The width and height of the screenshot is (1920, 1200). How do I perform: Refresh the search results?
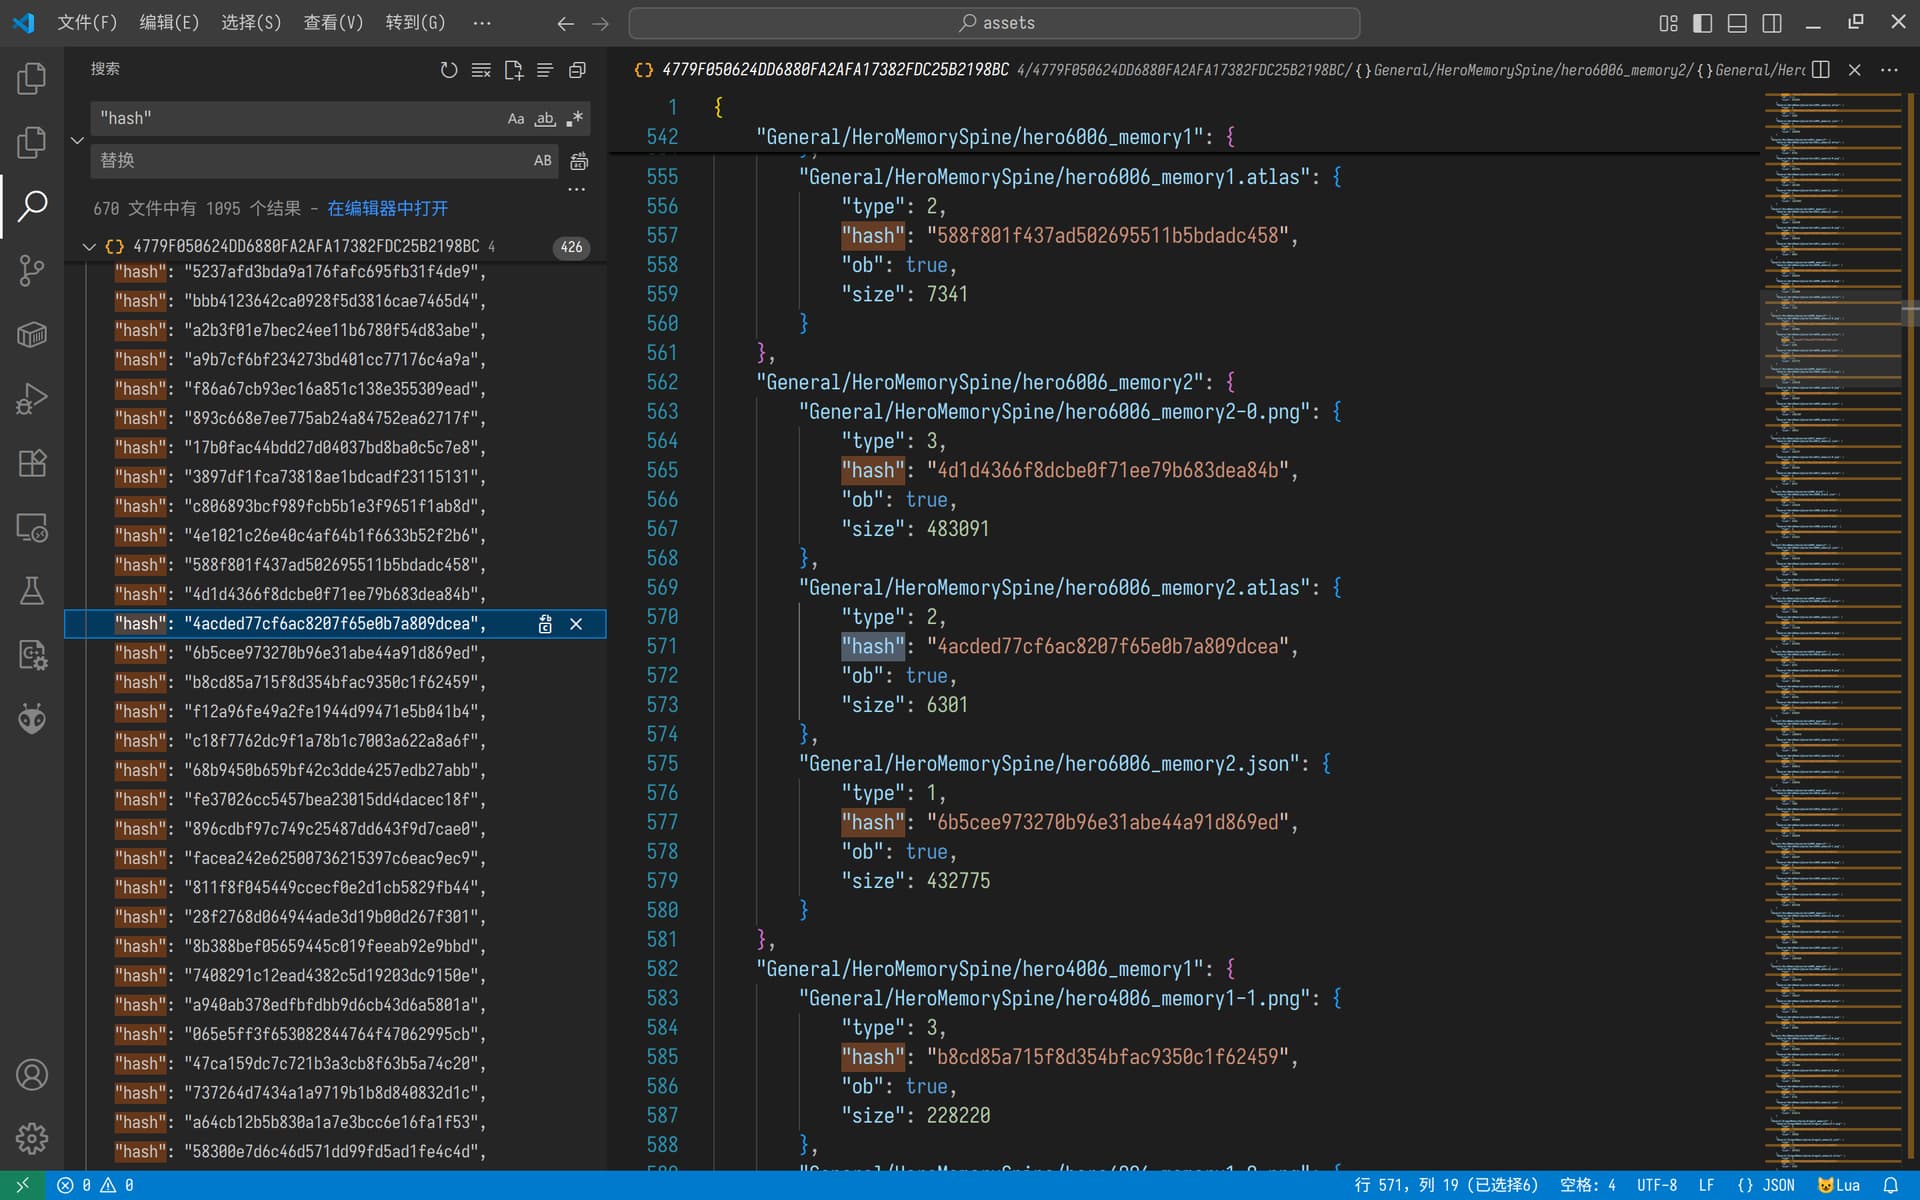pos(449,70)
